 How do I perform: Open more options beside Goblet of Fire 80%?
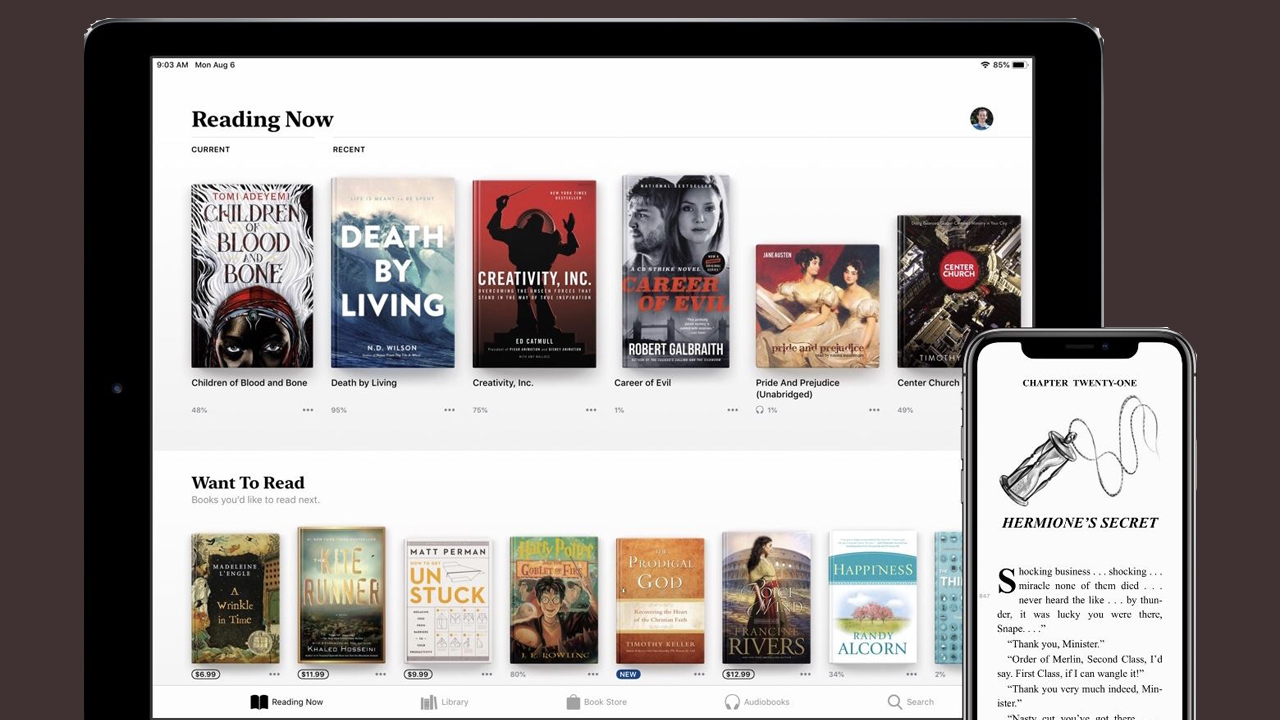(592, 674)
